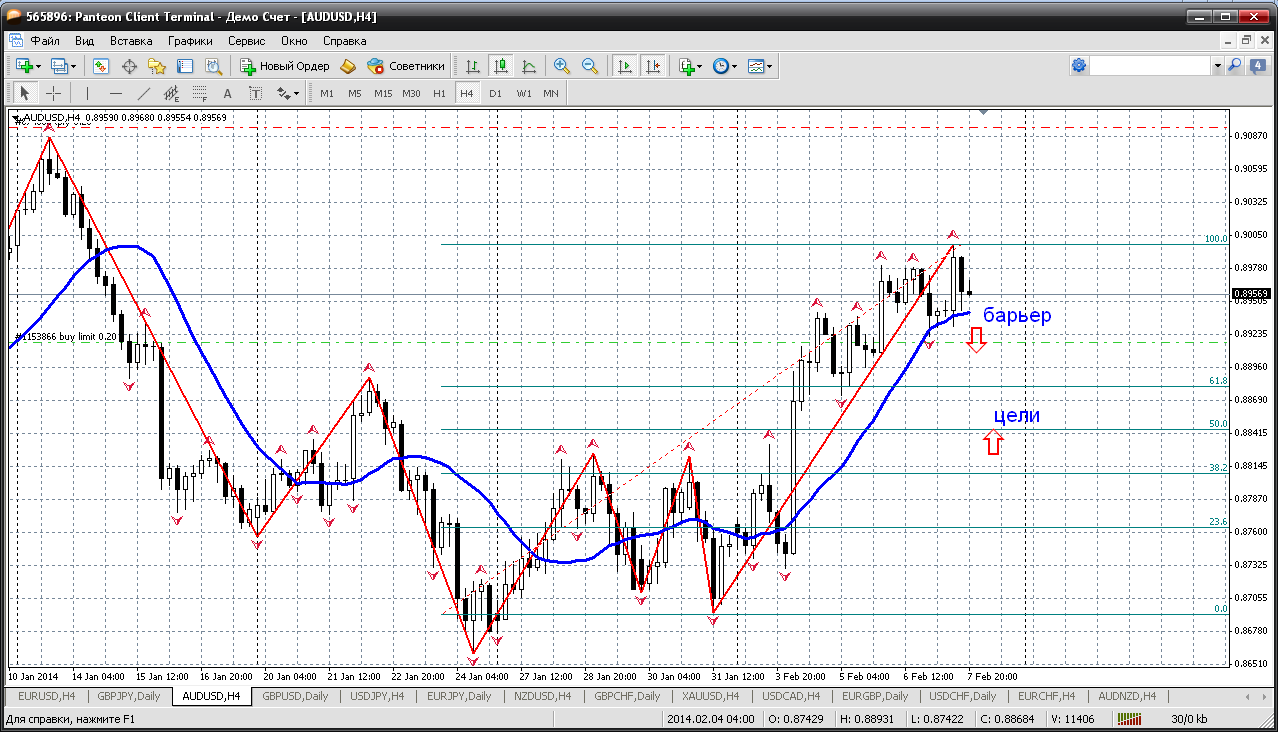Click the '2014.02.04 04:00' status bar date
Screen dimensions: 1278x732
712,719
